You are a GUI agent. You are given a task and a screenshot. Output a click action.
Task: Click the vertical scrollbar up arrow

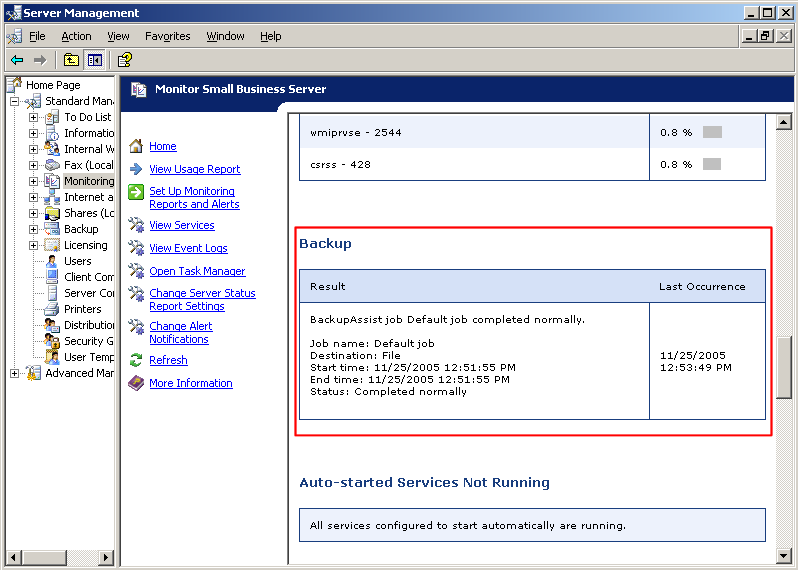coord(784,122)
